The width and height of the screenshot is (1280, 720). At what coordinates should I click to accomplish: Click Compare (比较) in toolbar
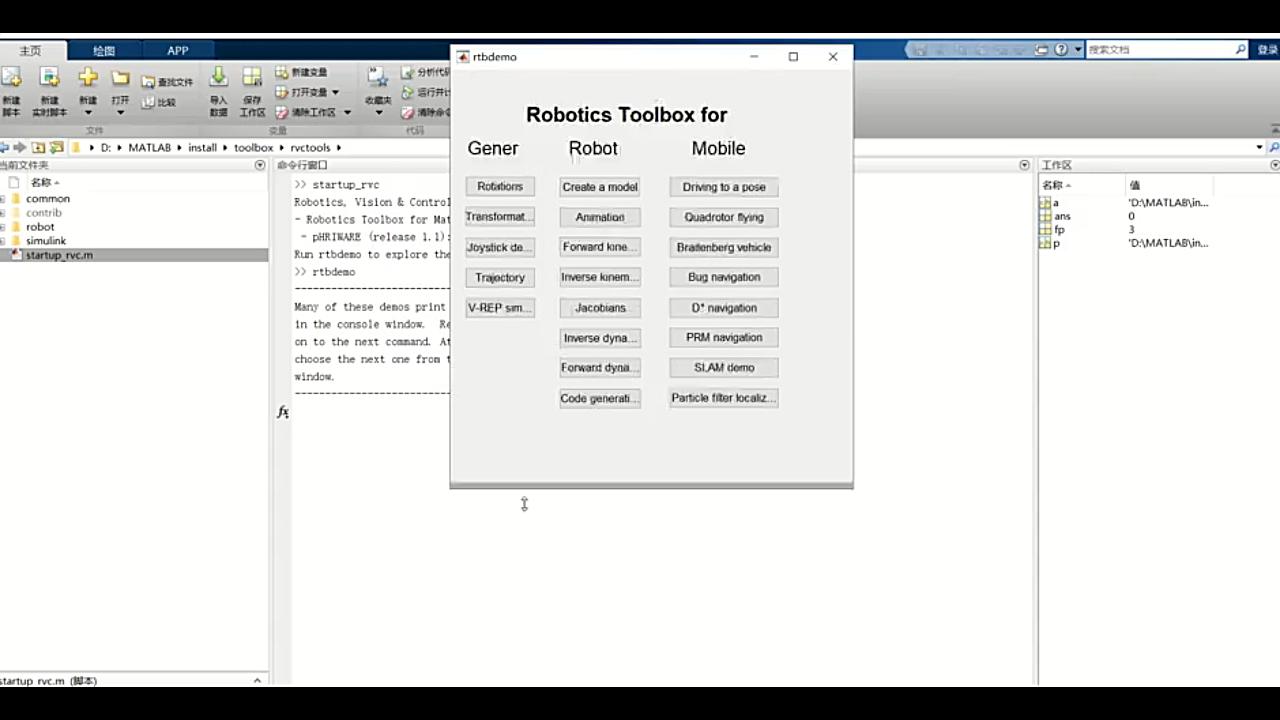click(x=160, y=102)
